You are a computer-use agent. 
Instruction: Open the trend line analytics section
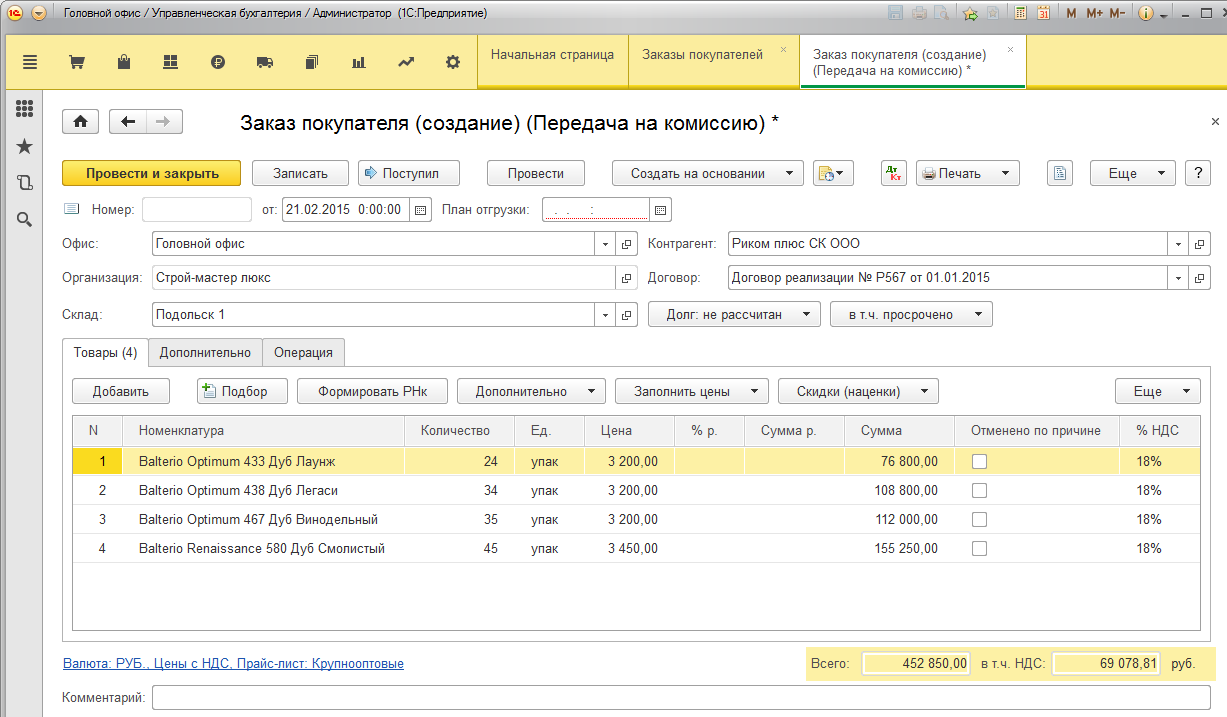(405, 62)
